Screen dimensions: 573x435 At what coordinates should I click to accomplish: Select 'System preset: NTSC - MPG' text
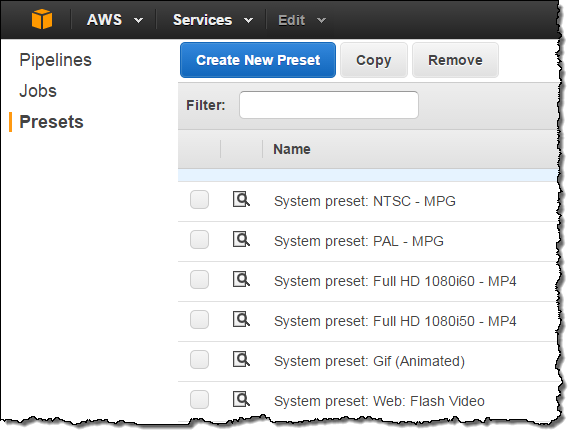(x=365, y=201)
